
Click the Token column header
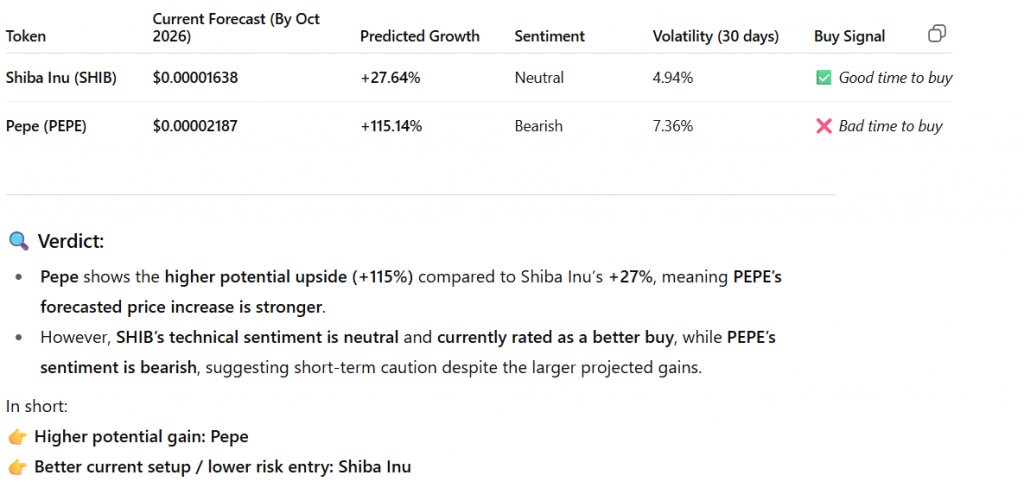click(26, 36)
